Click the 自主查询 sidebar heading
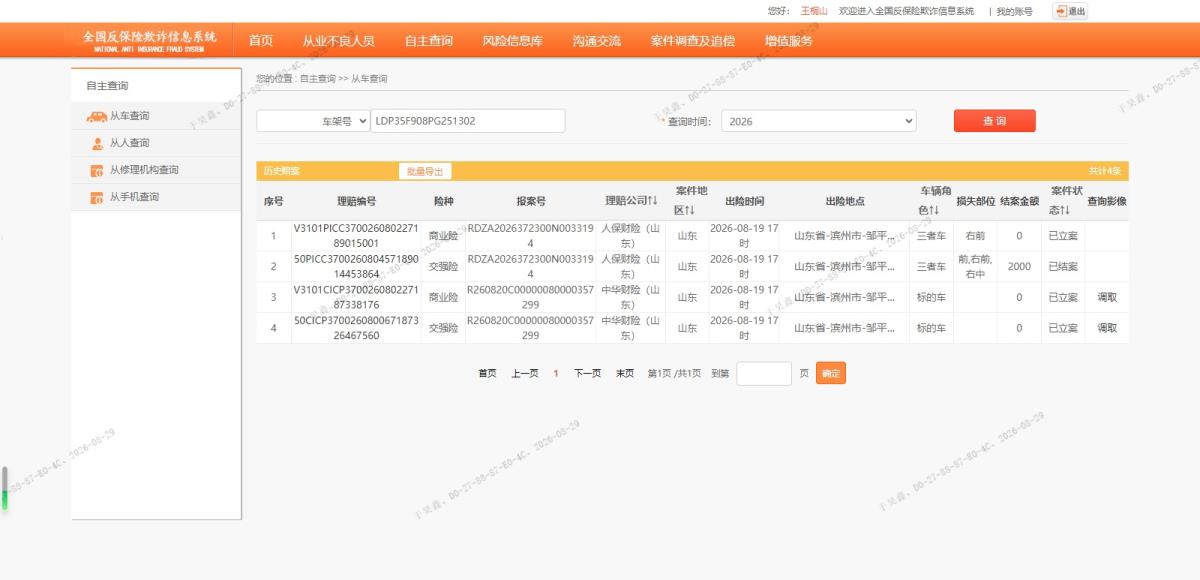Image resolution: width=1200 pixels, height=580 pixels. pos(107,86)
